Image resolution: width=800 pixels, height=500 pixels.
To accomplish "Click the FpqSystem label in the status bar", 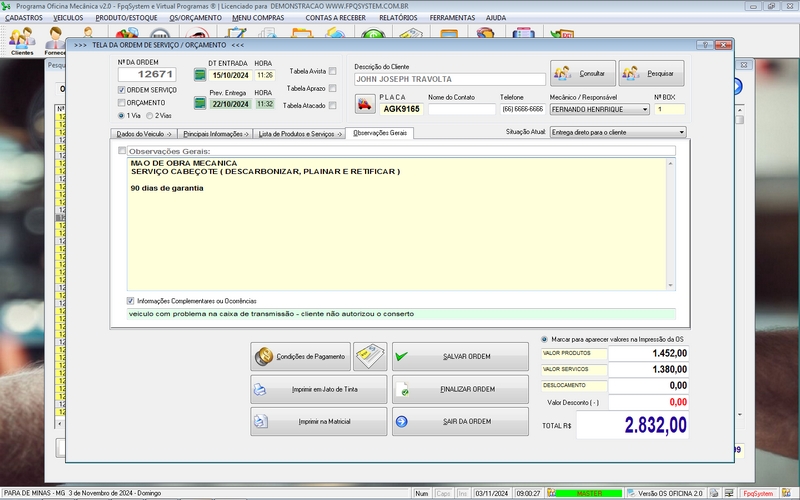I will click(x=758, y=493).
